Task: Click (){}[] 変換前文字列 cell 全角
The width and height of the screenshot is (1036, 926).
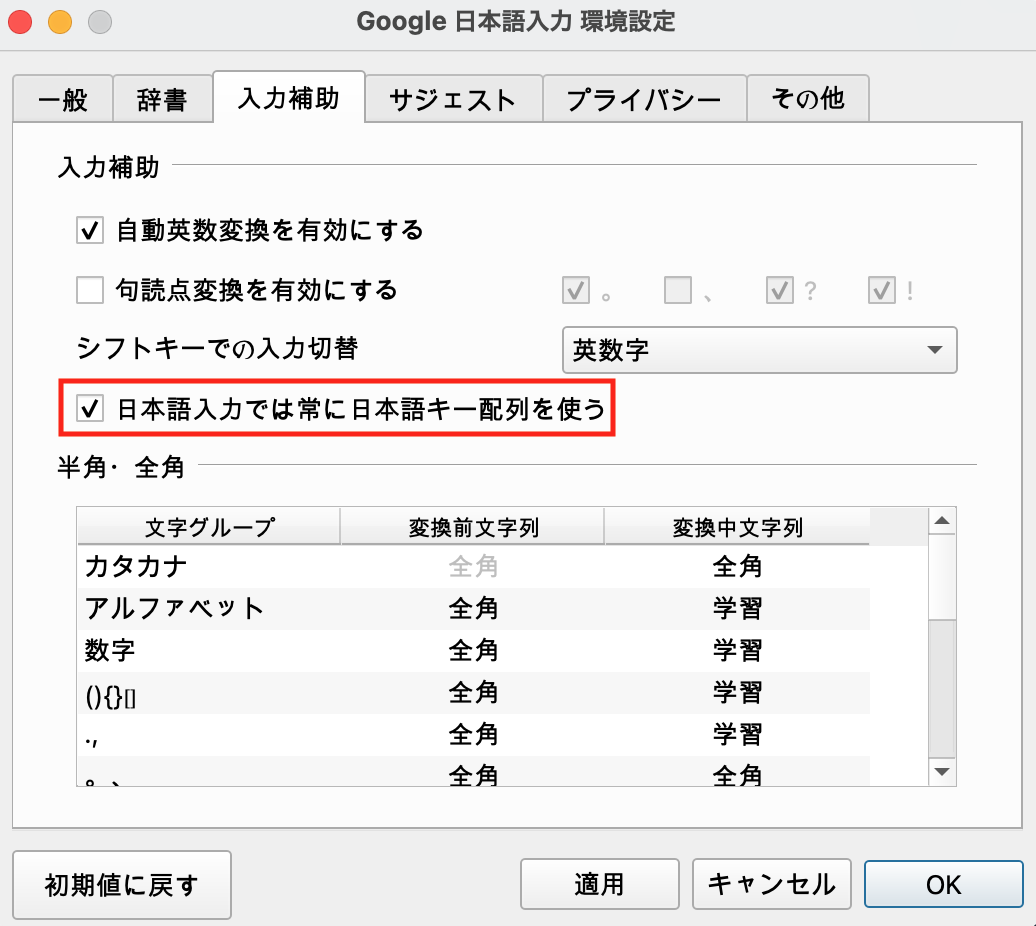Action: 473,693
